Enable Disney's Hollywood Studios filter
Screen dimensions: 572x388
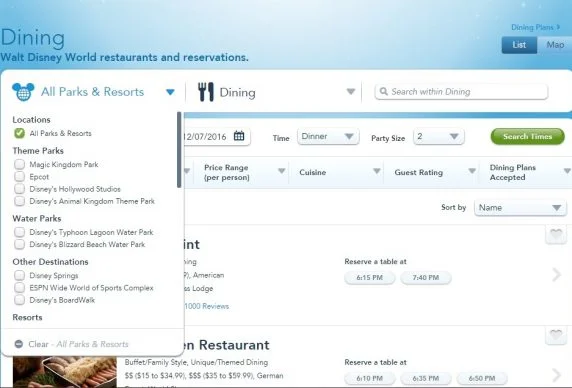(20, 189)
